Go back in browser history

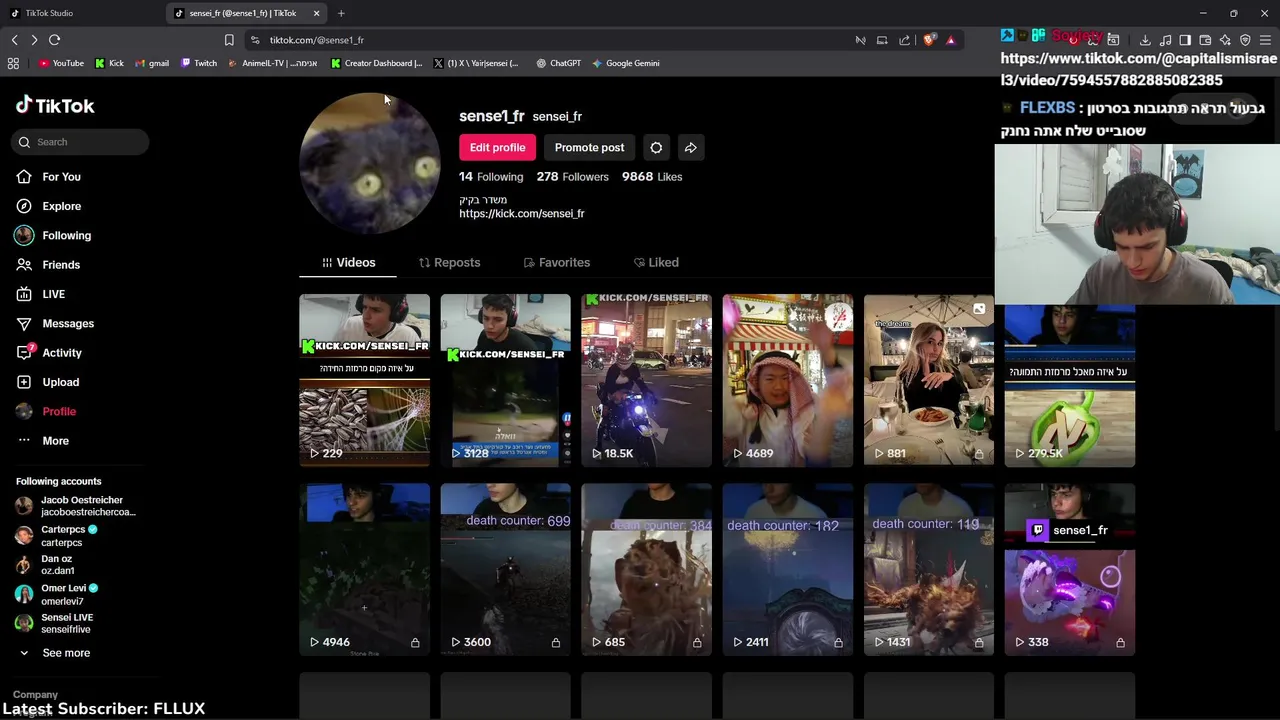pyautogui.click(x=14, y=40)
